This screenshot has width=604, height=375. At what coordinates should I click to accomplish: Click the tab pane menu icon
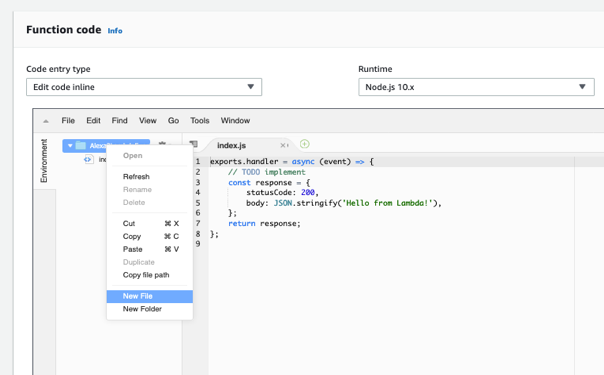pyautogui.click(x=194, y=144)
